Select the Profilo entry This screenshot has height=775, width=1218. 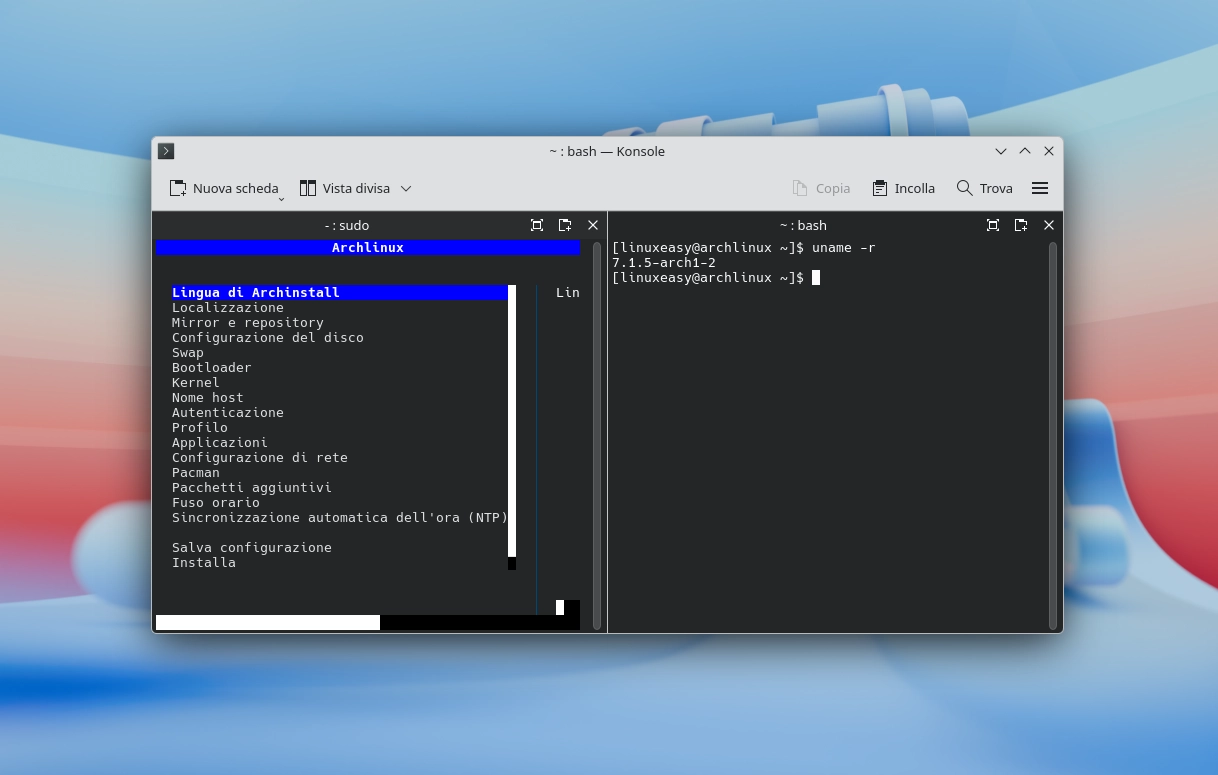click(200, 427)
